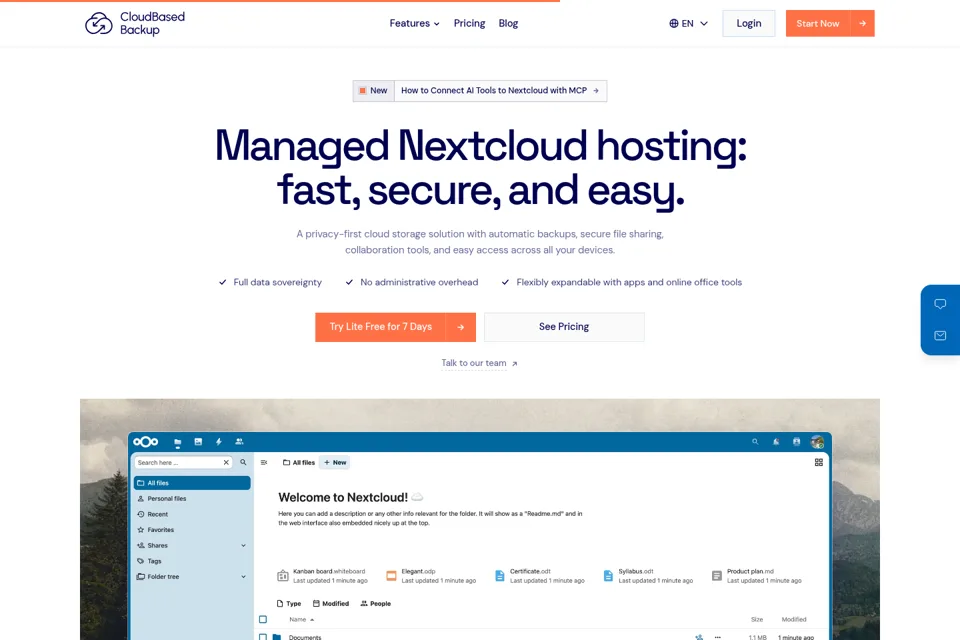The image size is (960, 640).
Task: Click the All files breadcrumb
Action: 299,462
